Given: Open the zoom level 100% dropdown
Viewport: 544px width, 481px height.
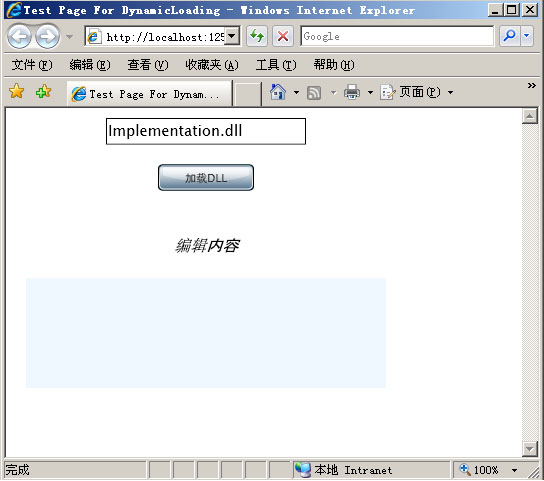Looking at the screenshot, I should coord(514,470).
